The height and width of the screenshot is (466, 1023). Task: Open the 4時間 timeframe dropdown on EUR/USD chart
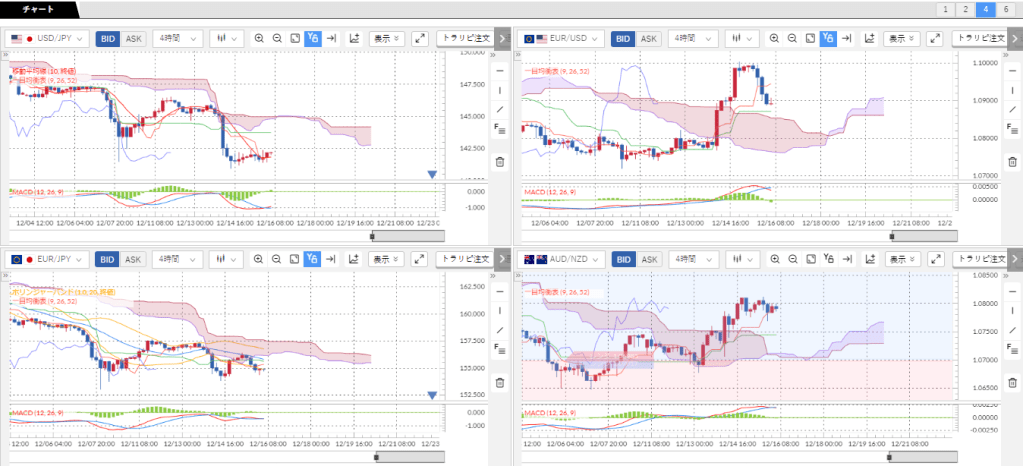click(694, 39)
